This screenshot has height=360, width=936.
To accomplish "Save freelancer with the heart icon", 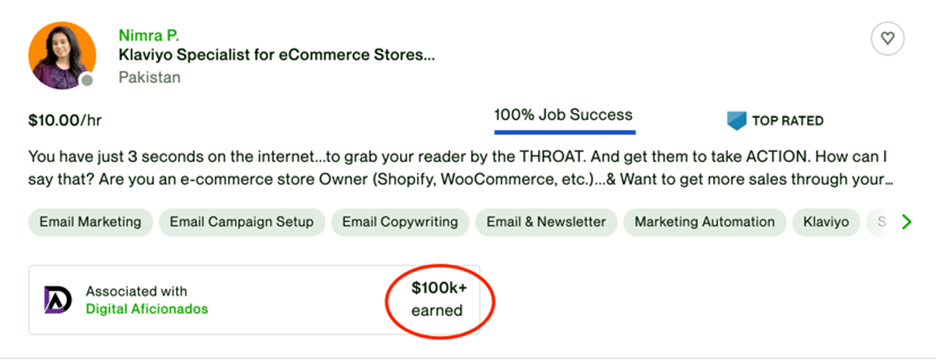I will coord(888,39).
